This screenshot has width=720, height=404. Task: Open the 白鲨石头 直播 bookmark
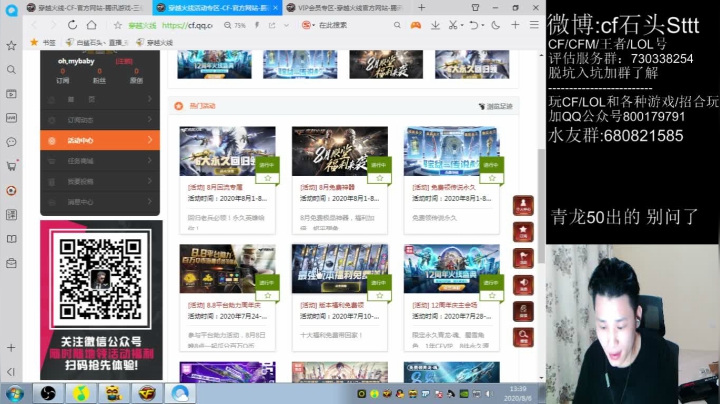[x=97, y=43]
